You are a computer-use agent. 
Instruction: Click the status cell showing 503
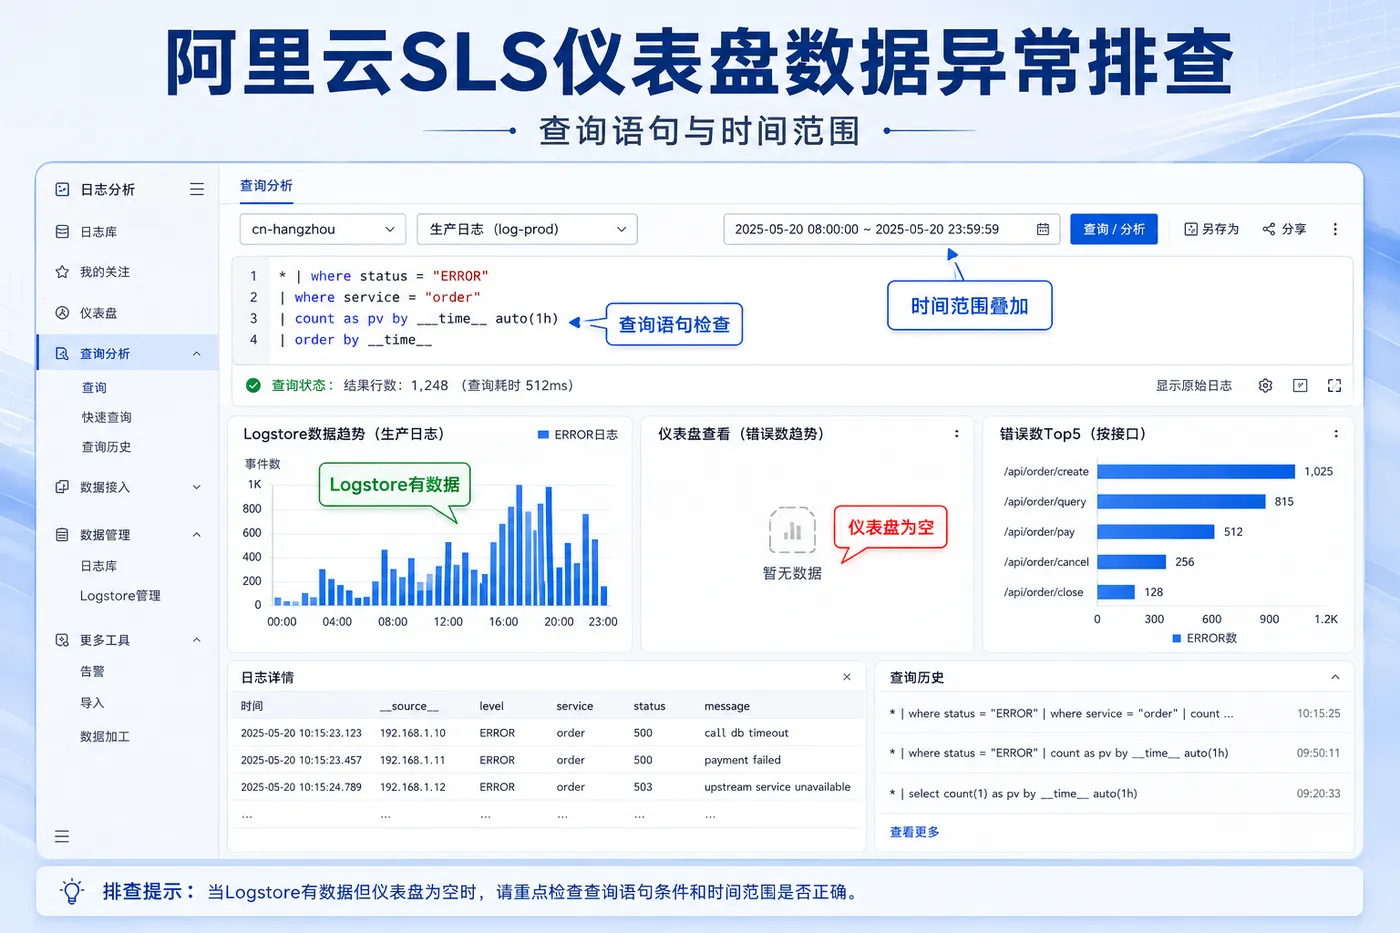click(x=643, y=787)
